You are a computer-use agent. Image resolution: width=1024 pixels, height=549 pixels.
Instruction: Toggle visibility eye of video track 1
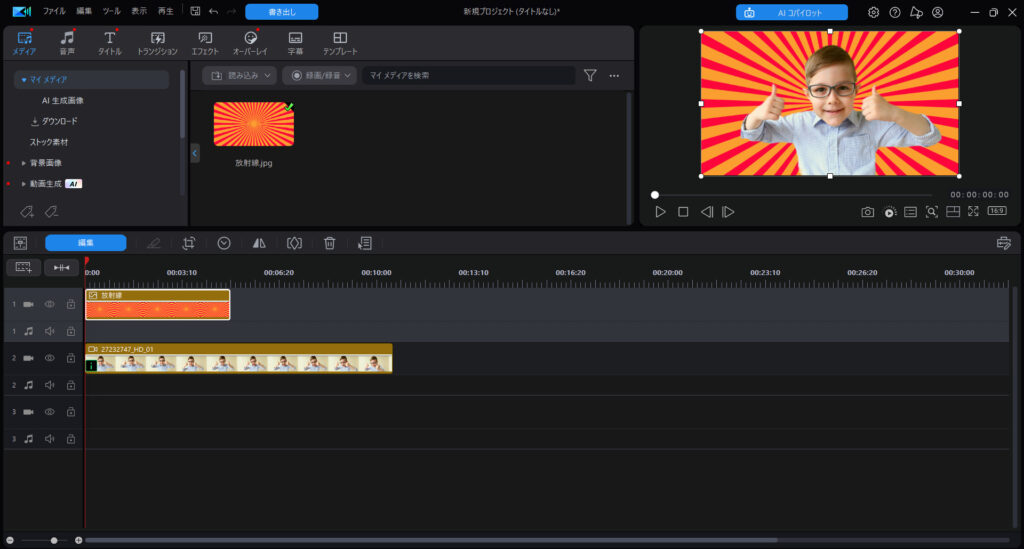point(49,304)
